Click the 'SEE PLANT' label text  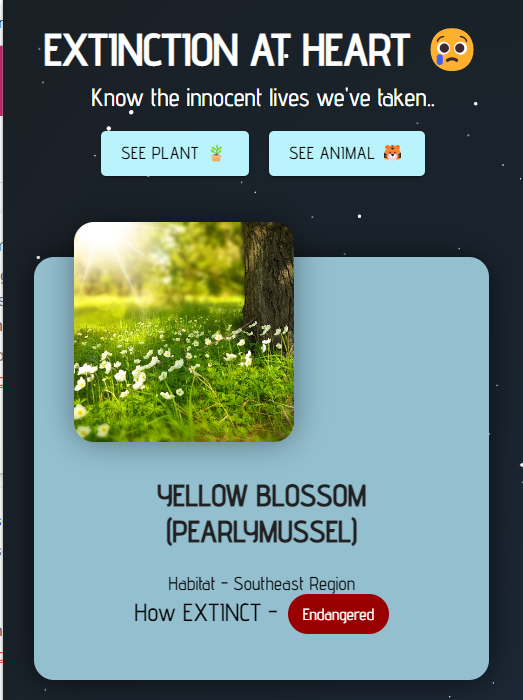(x=160, y=153)
